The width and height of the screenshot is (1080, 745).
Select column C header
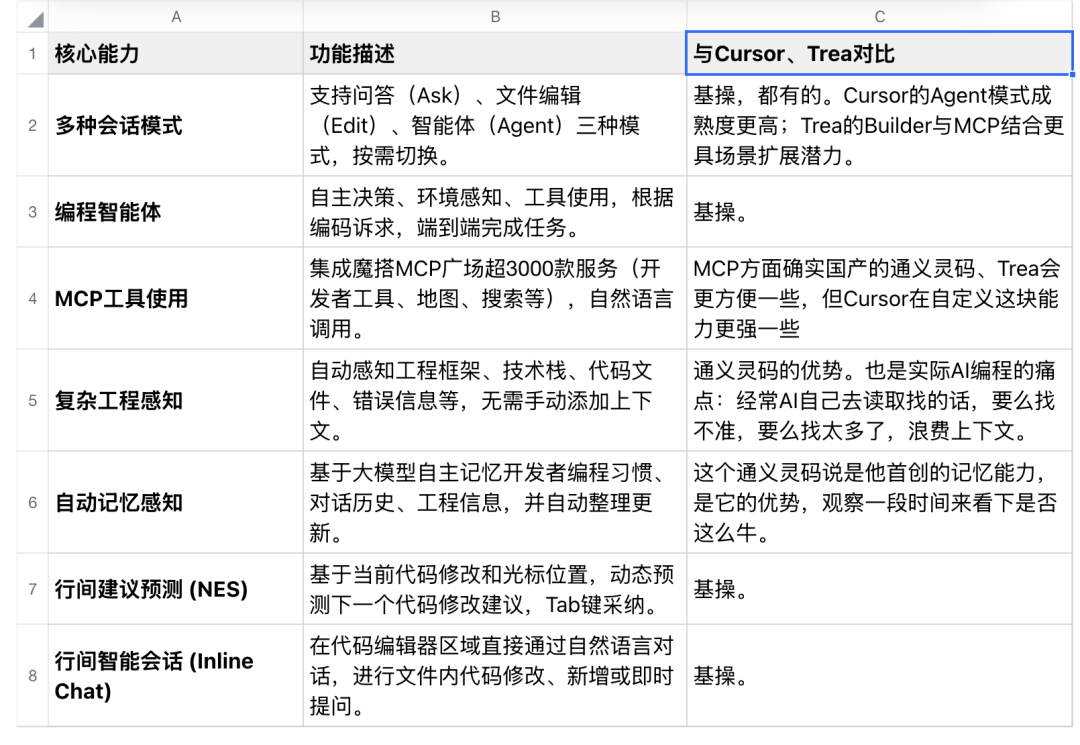point(880,17)
